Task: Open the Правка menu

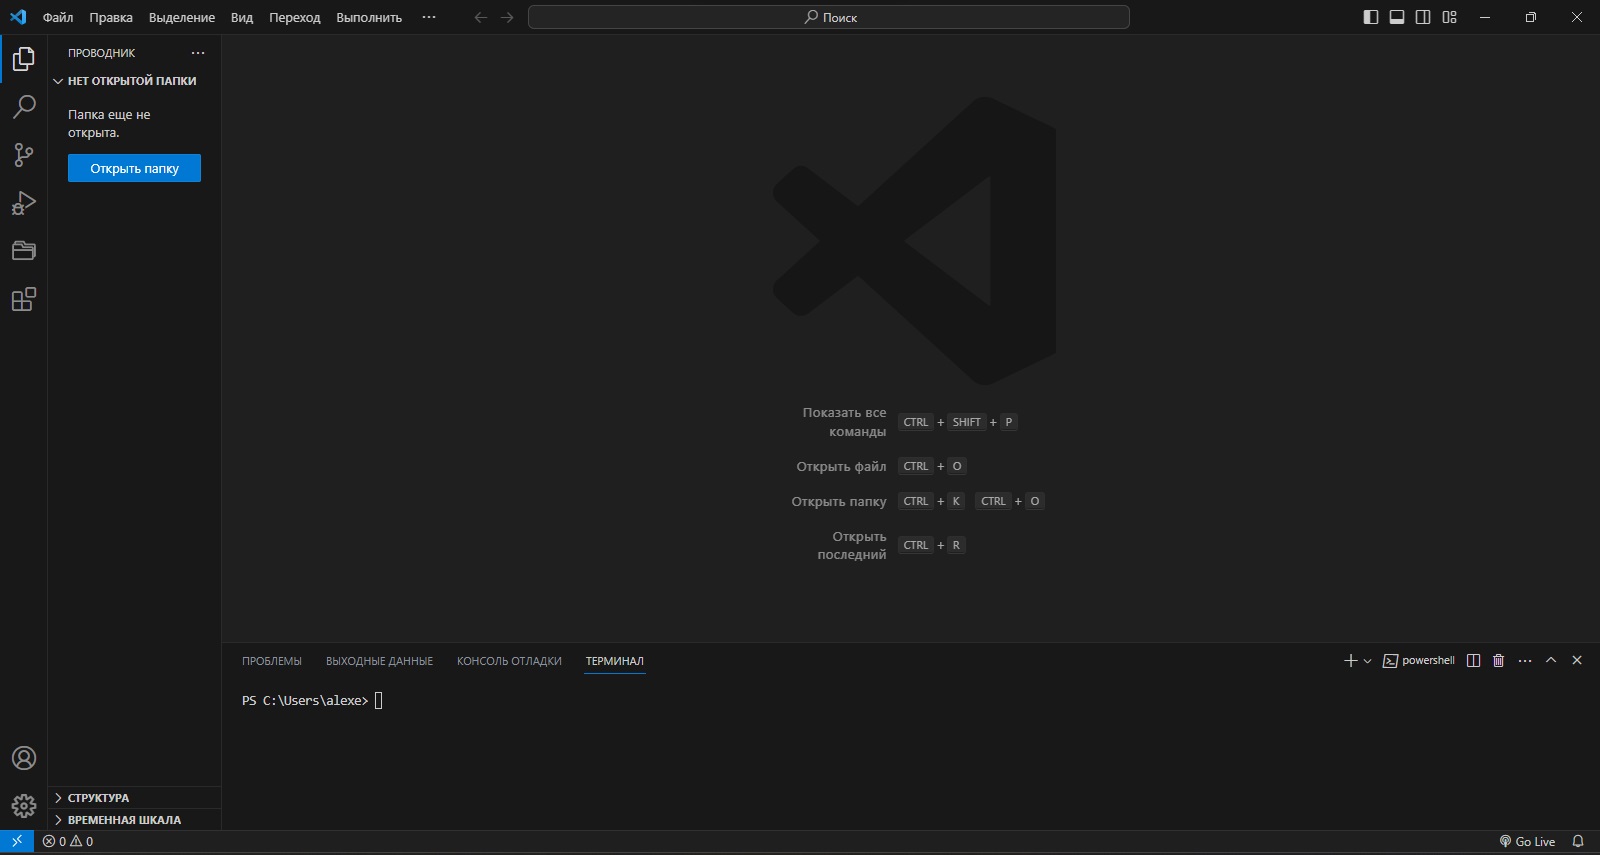Action: click(x=111, y=17)
